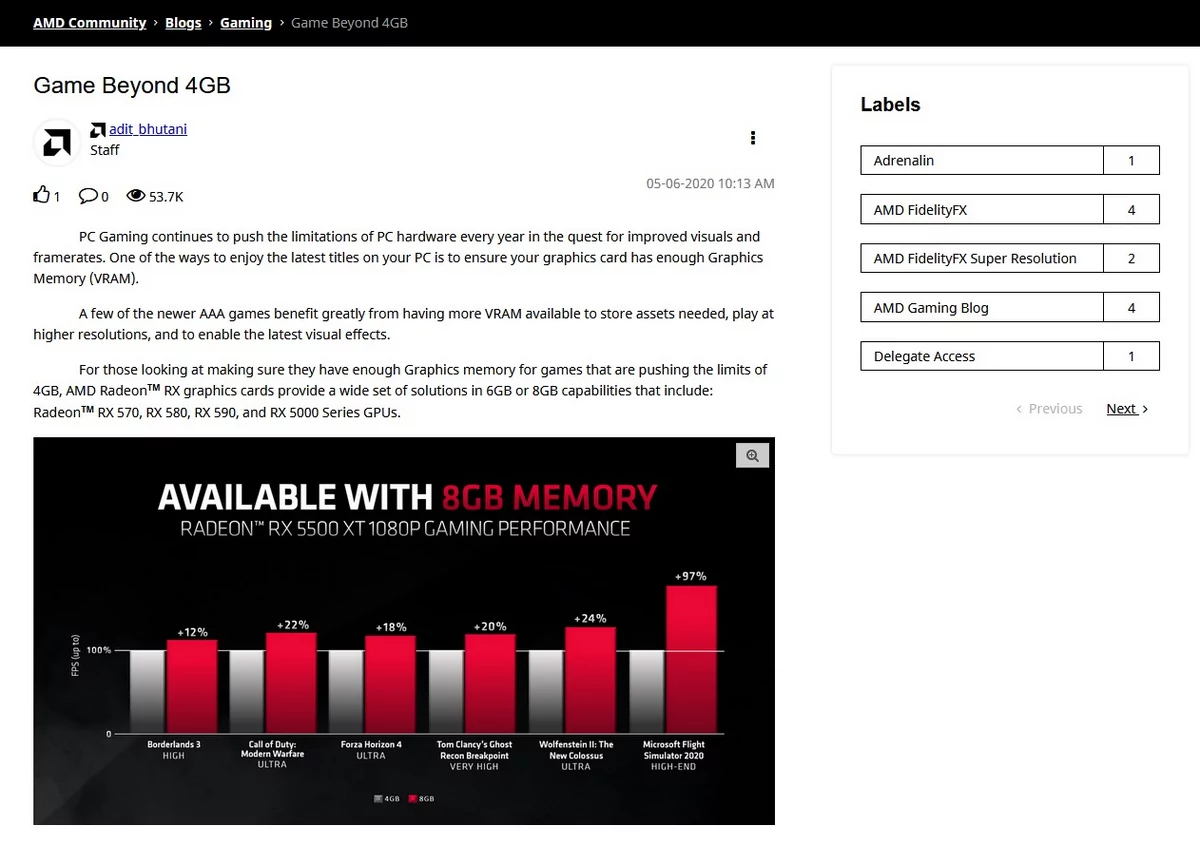
Task: Open the post options three-dot menu
Action: (753, 138)
